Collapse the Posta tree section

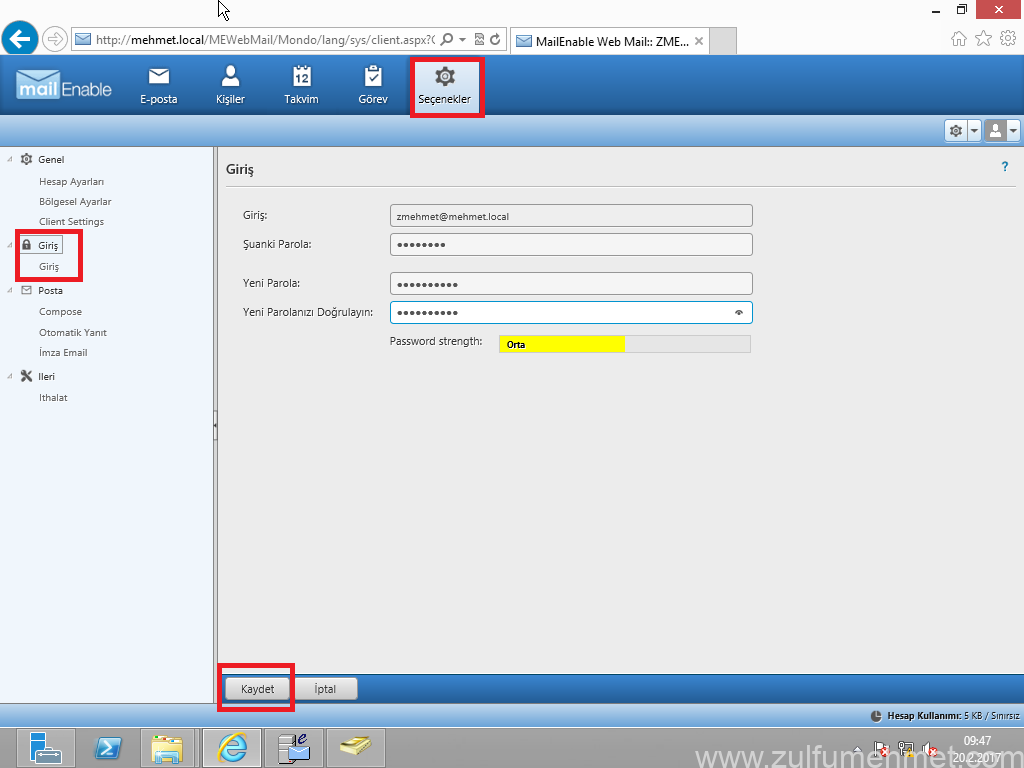point(10,290)
